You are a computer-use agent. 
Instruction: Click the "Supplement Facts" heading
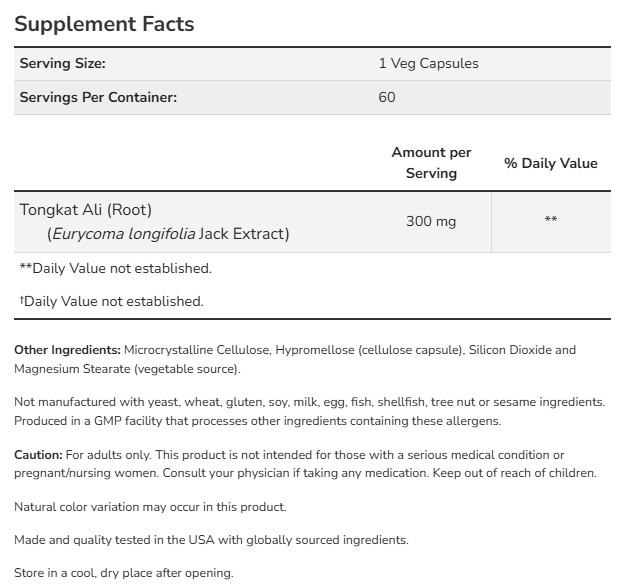104,23
